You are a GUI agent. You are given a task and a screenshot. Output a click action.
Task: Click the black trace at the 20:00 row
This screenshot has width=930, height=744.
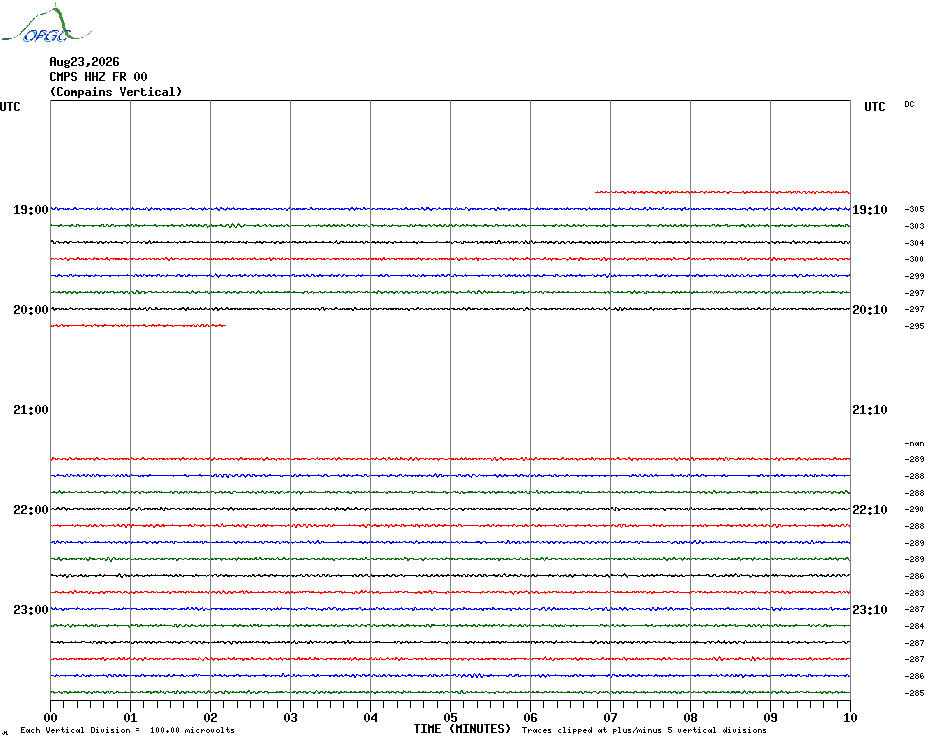[x=450, y=309]
